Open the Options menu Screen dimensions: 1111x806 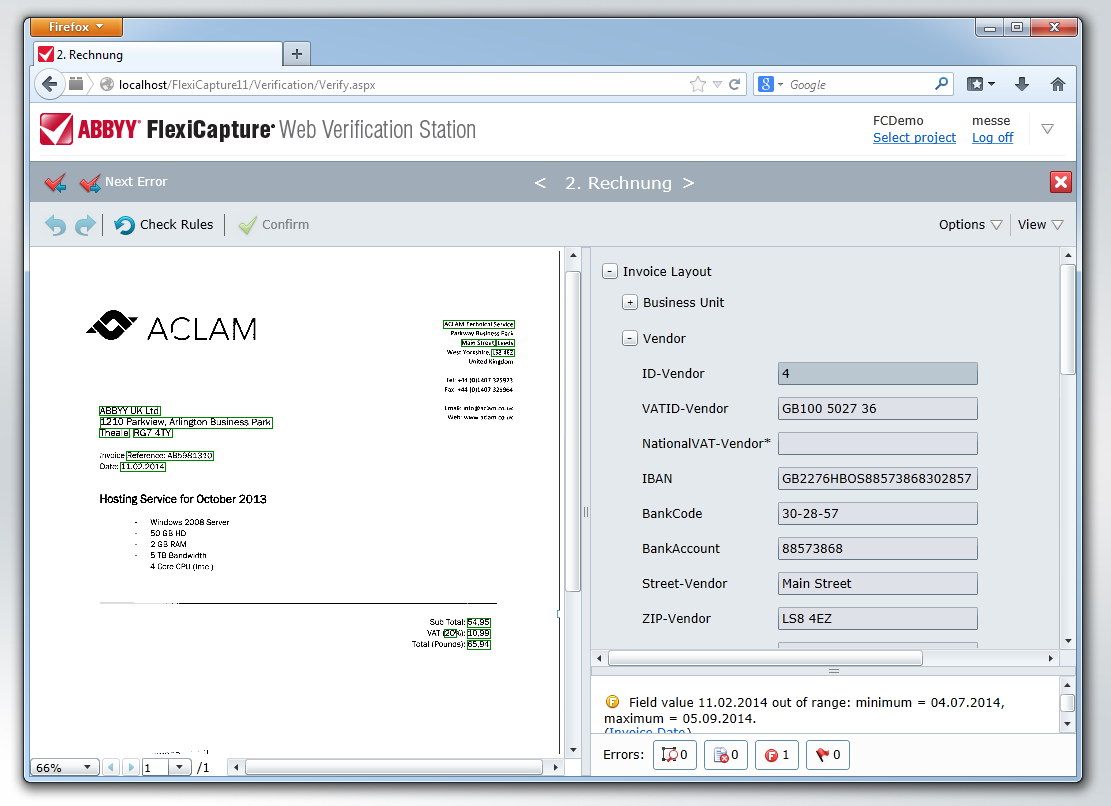970,225
